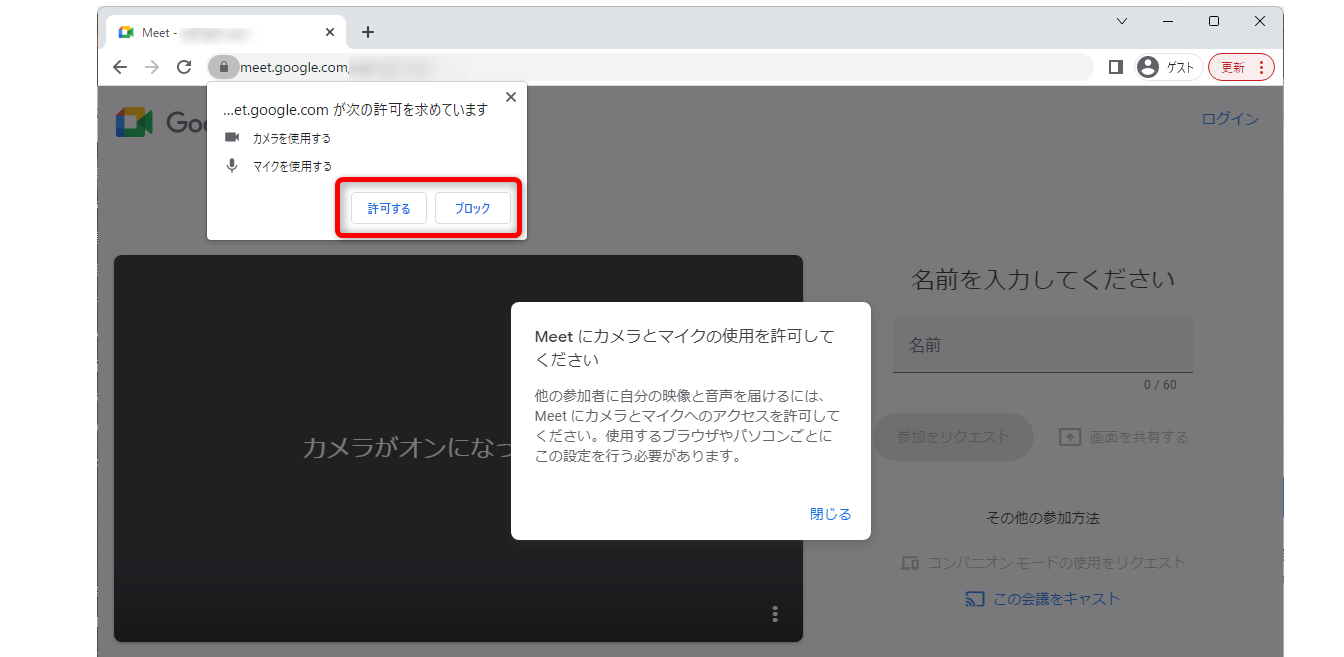Click 閉じる in the Meet dialog
1344x657 pixels.
tap(830, 514)
